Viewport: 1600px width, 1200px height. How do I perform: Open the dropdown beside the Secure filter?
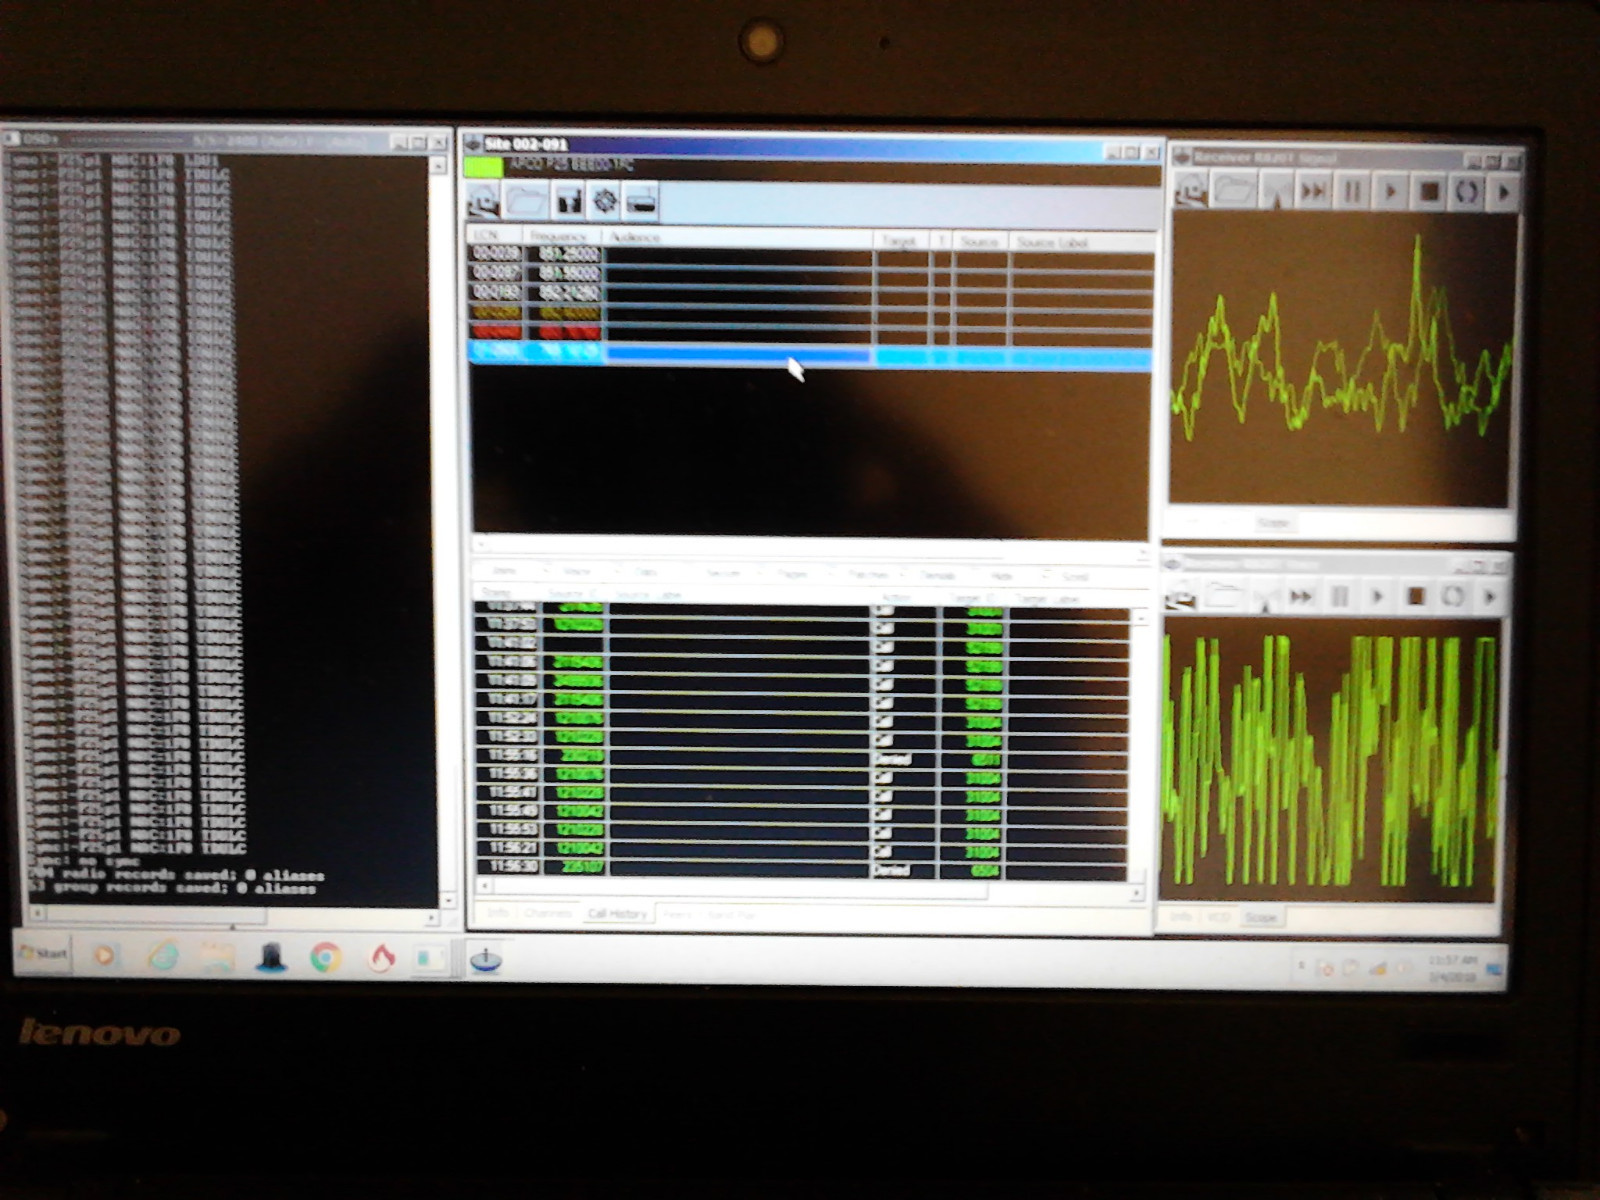tap(759, 573)
